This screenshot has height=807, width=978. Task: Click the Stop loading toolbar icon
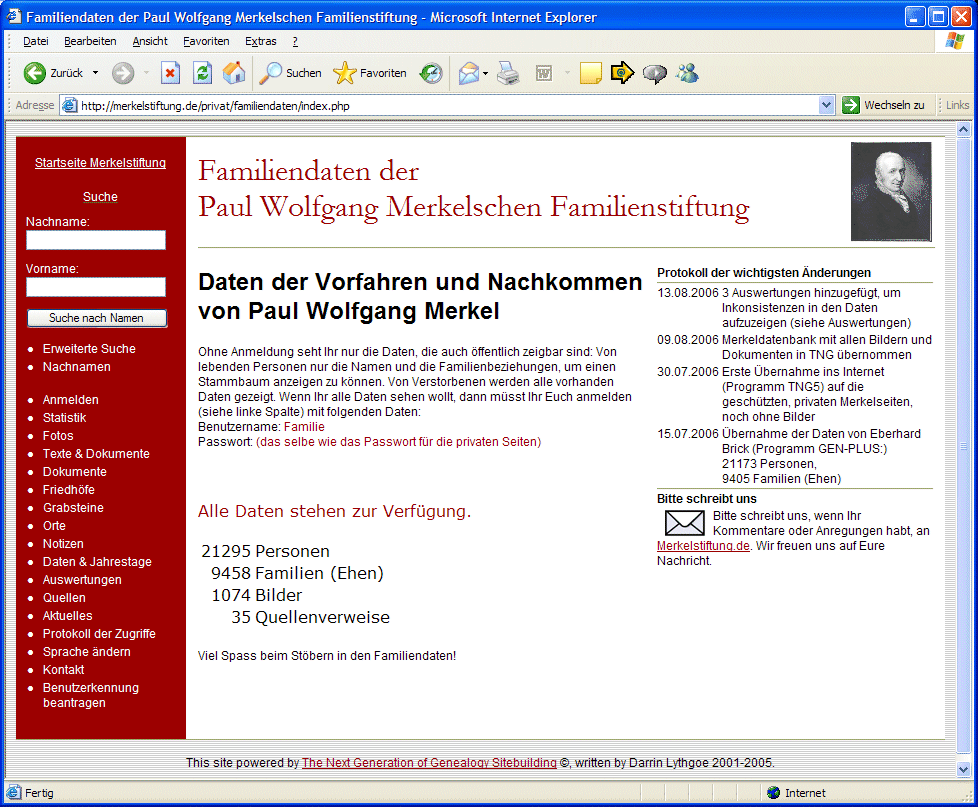(171, 73)
